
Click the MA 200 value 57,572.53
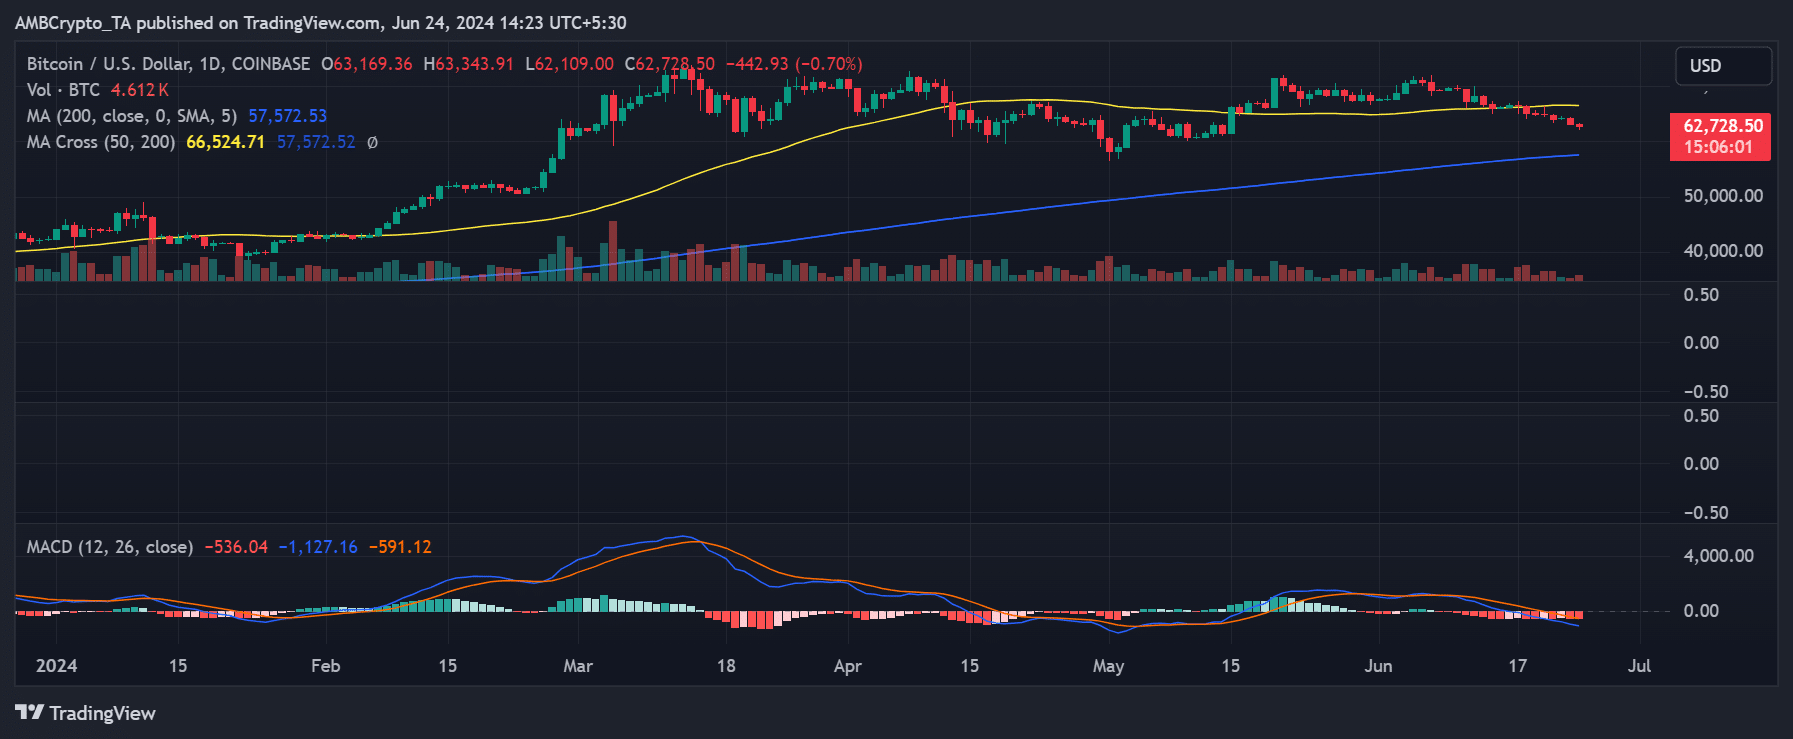(x=288, y=116)
